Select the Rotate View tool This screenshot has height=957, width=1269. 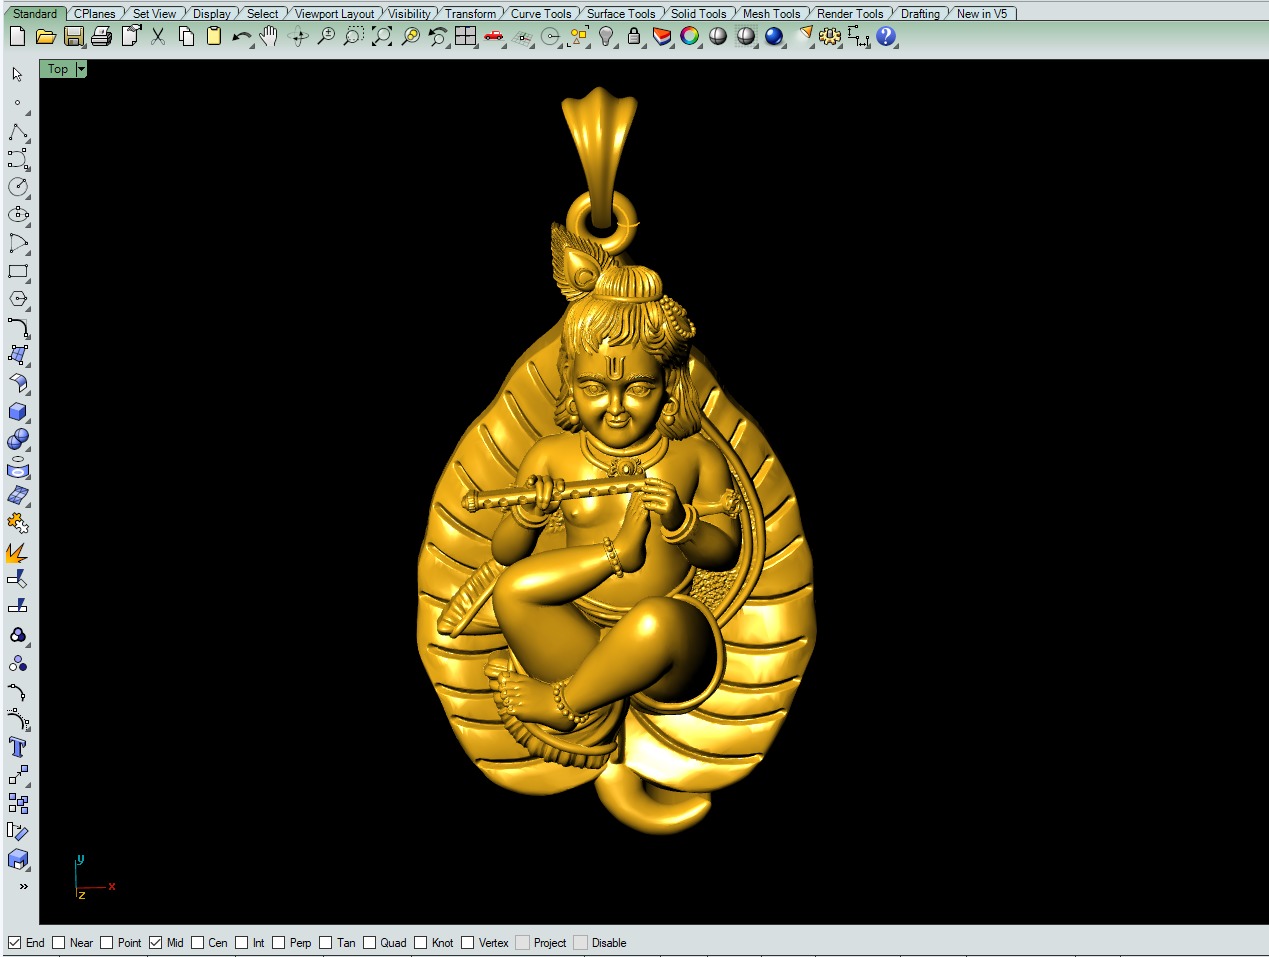298,37
